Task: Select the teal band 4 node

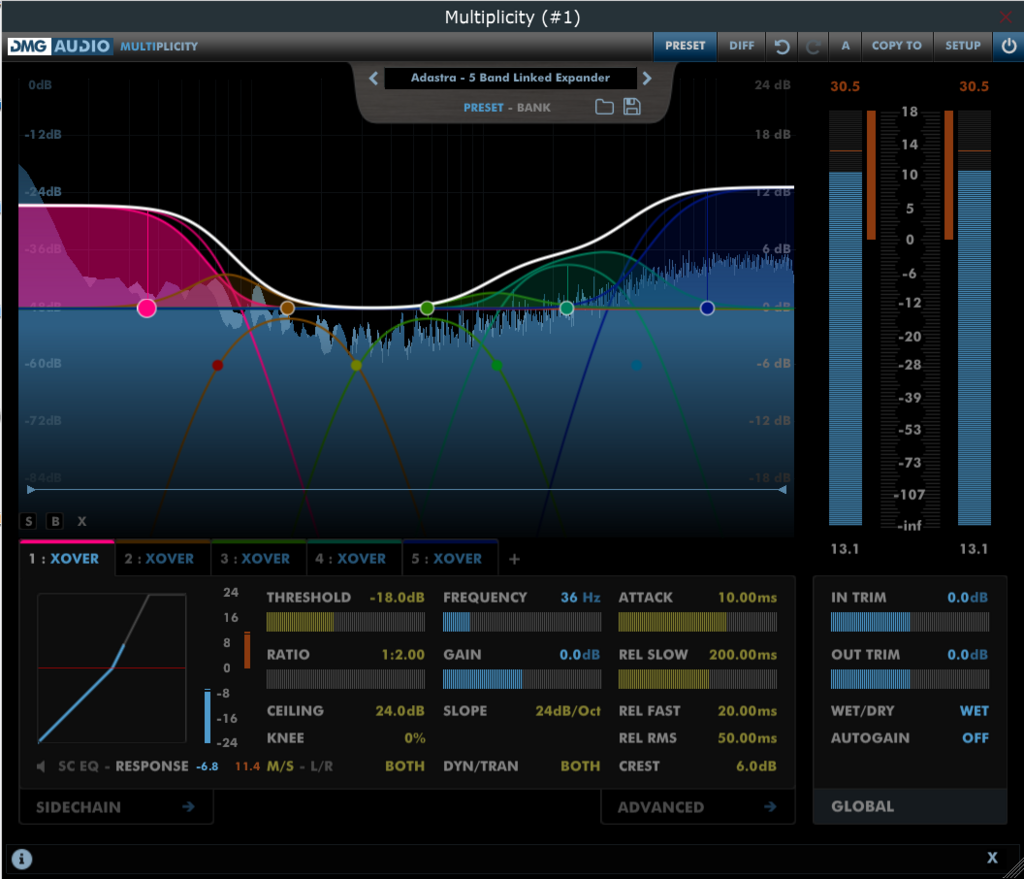Action: [x=567, y=308]
